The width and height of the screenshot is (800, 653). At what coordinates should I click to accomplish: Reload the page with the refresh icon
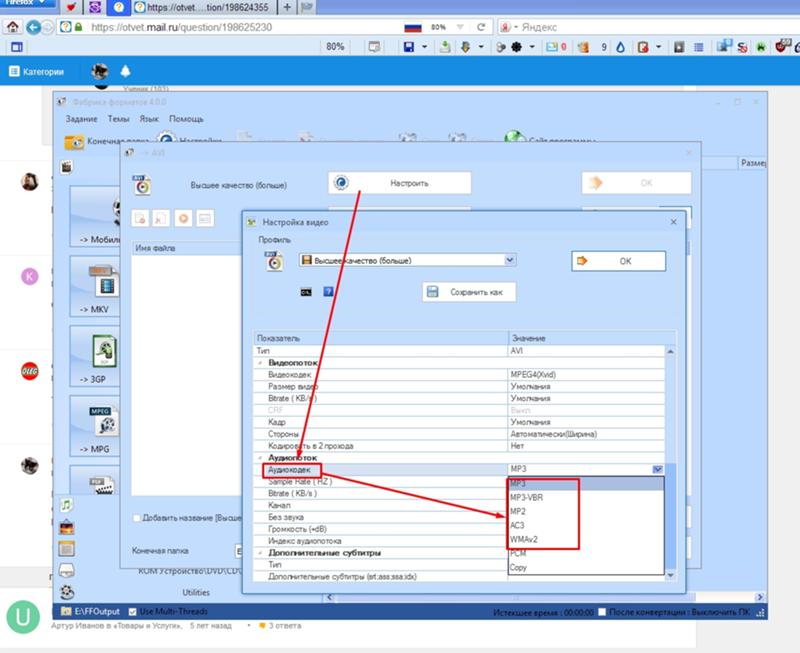[481, 27]
